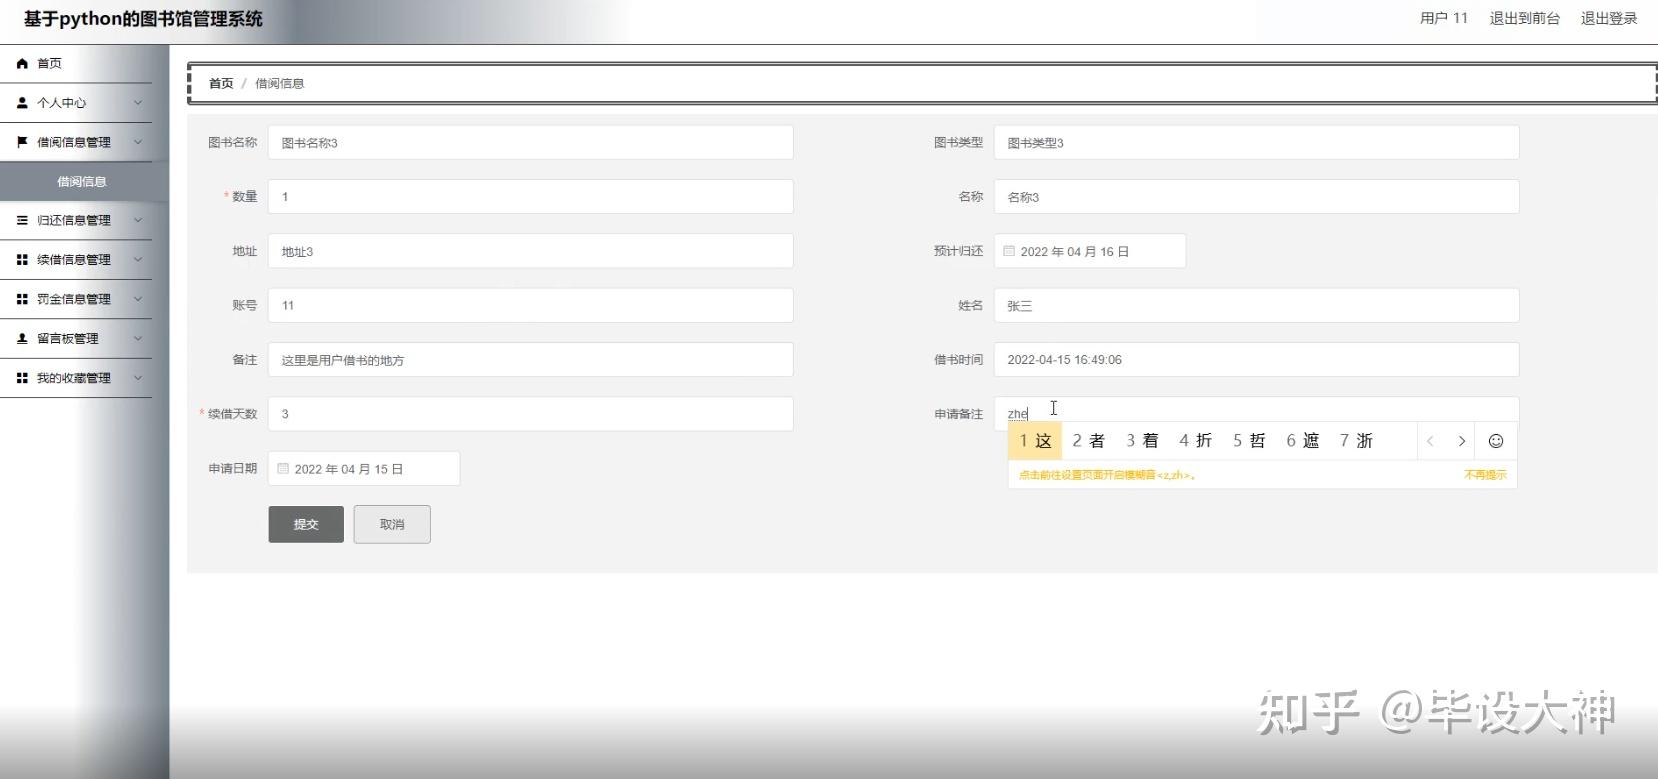Click 退出到前台 link in header
This screenshot has height=779, width=1658.
tap(1524, 18)
